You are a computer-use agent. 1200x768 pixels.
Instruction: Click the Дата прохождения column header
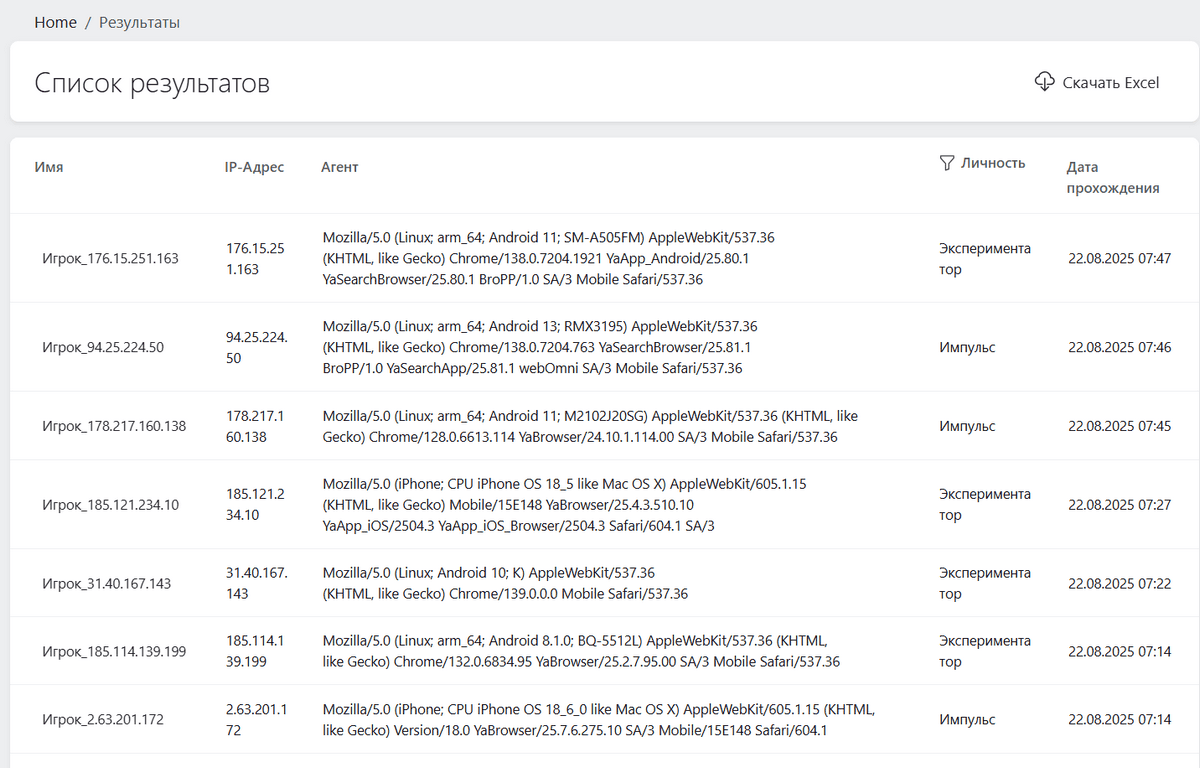(1112, 177)
